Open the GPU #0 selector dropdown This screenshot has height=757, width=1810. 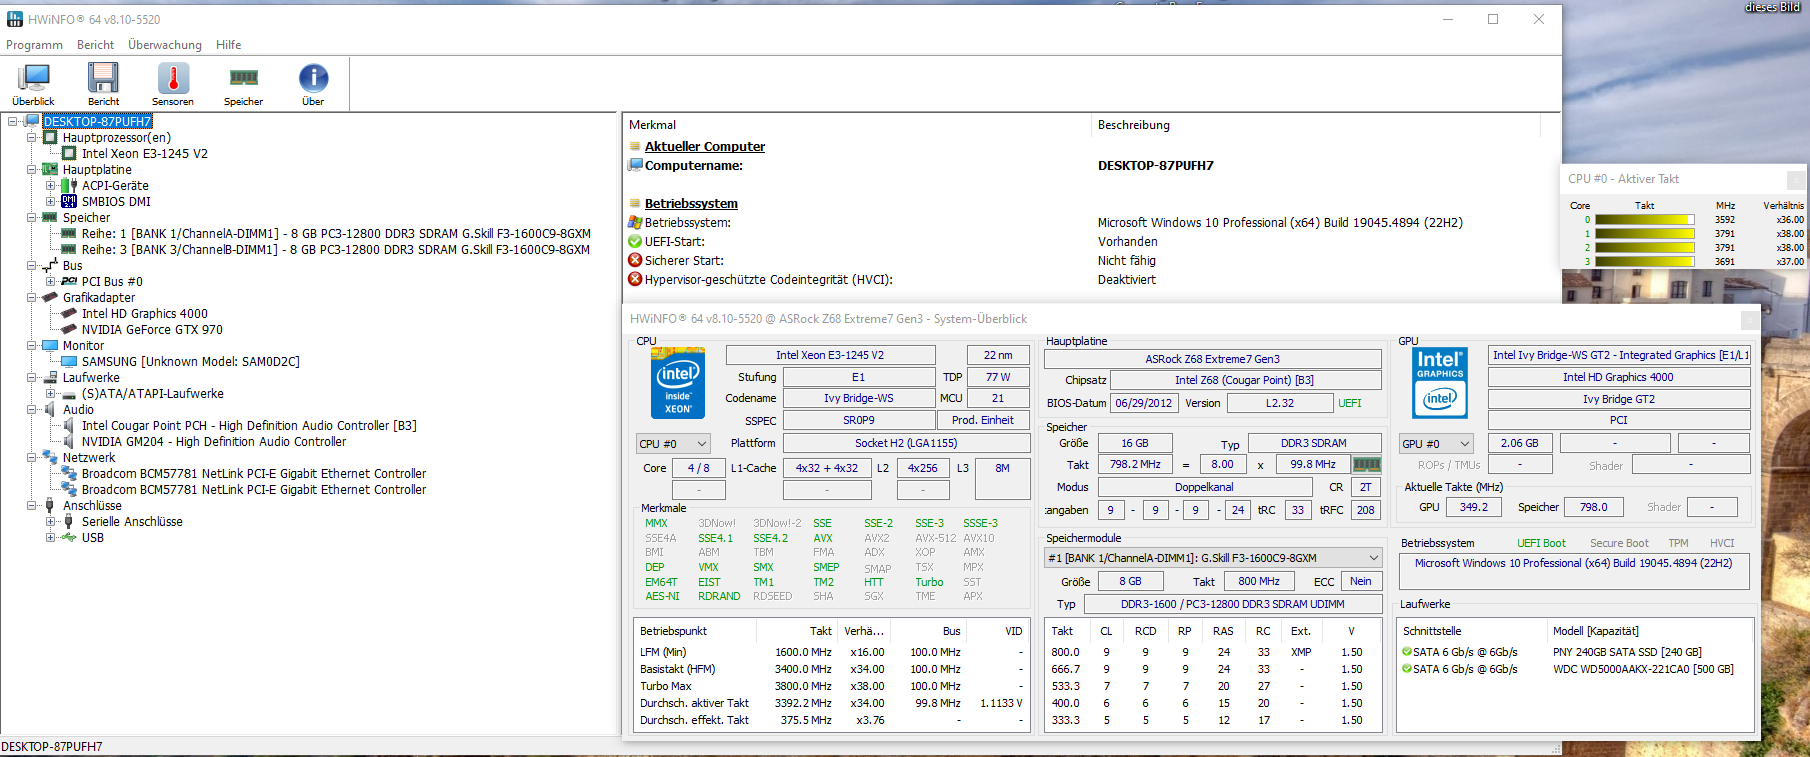(x=1436, y=444)
